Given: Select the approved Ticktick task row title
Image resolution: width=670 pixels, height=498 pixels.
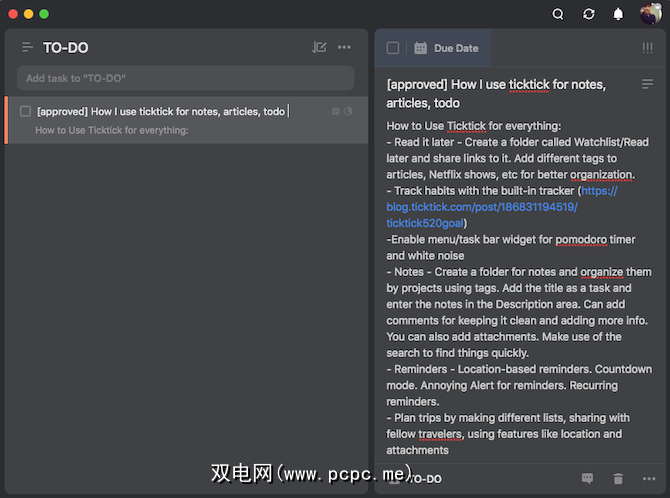Looking at the screenshot, I should click(160, 112).
